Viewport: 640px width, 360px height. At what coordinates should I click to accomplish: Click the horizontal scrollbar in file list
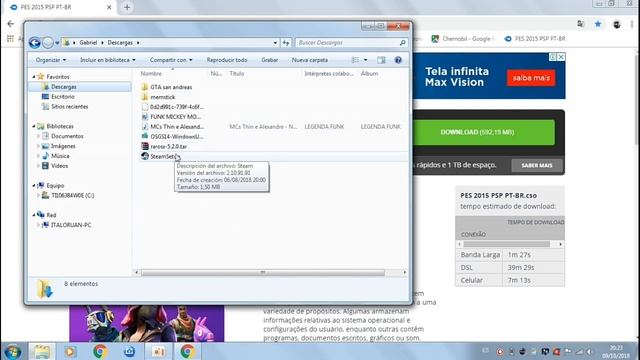tap(263, 272)
